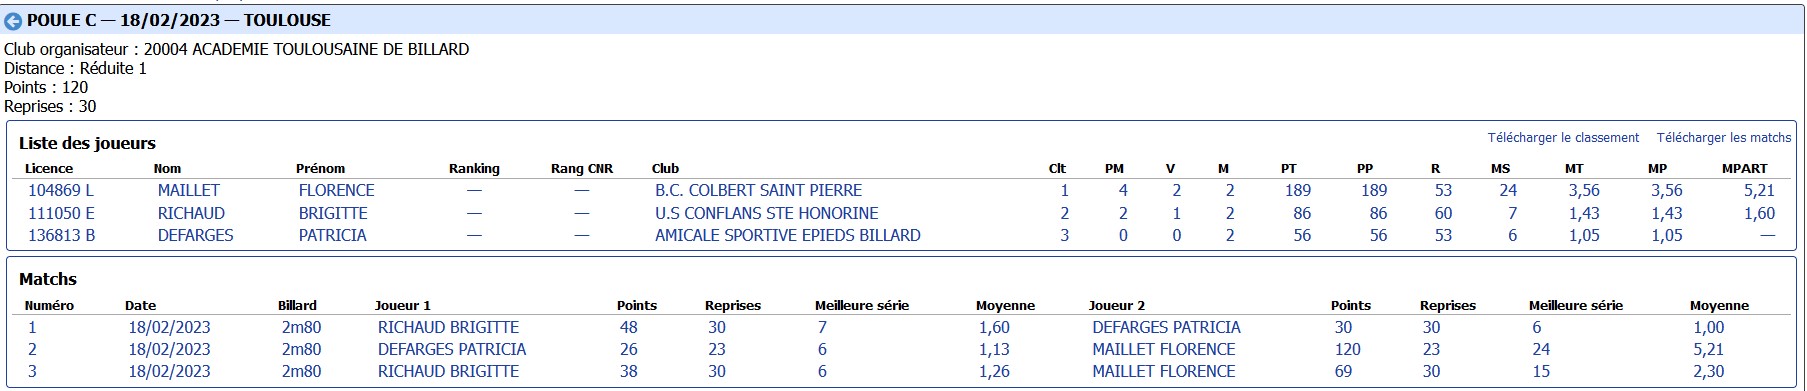Click the Meilleure série header for Joueur 1

click(x=861, y=305)
